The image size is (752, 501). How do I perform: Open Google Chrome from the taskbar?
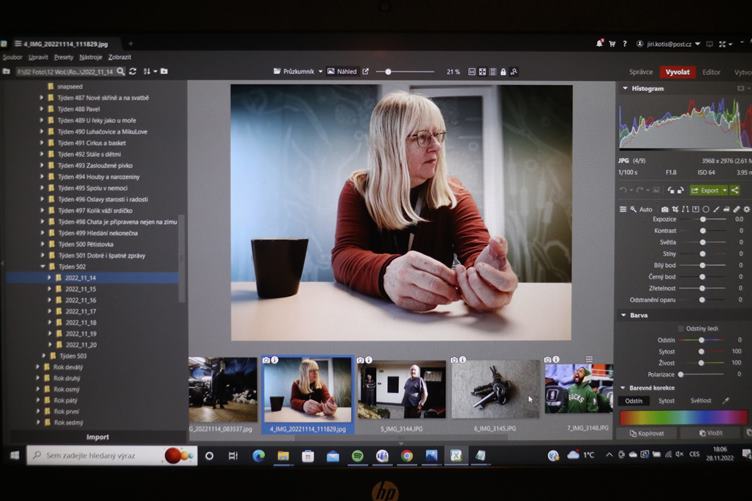pyautogui.click(x=407, y=456)
